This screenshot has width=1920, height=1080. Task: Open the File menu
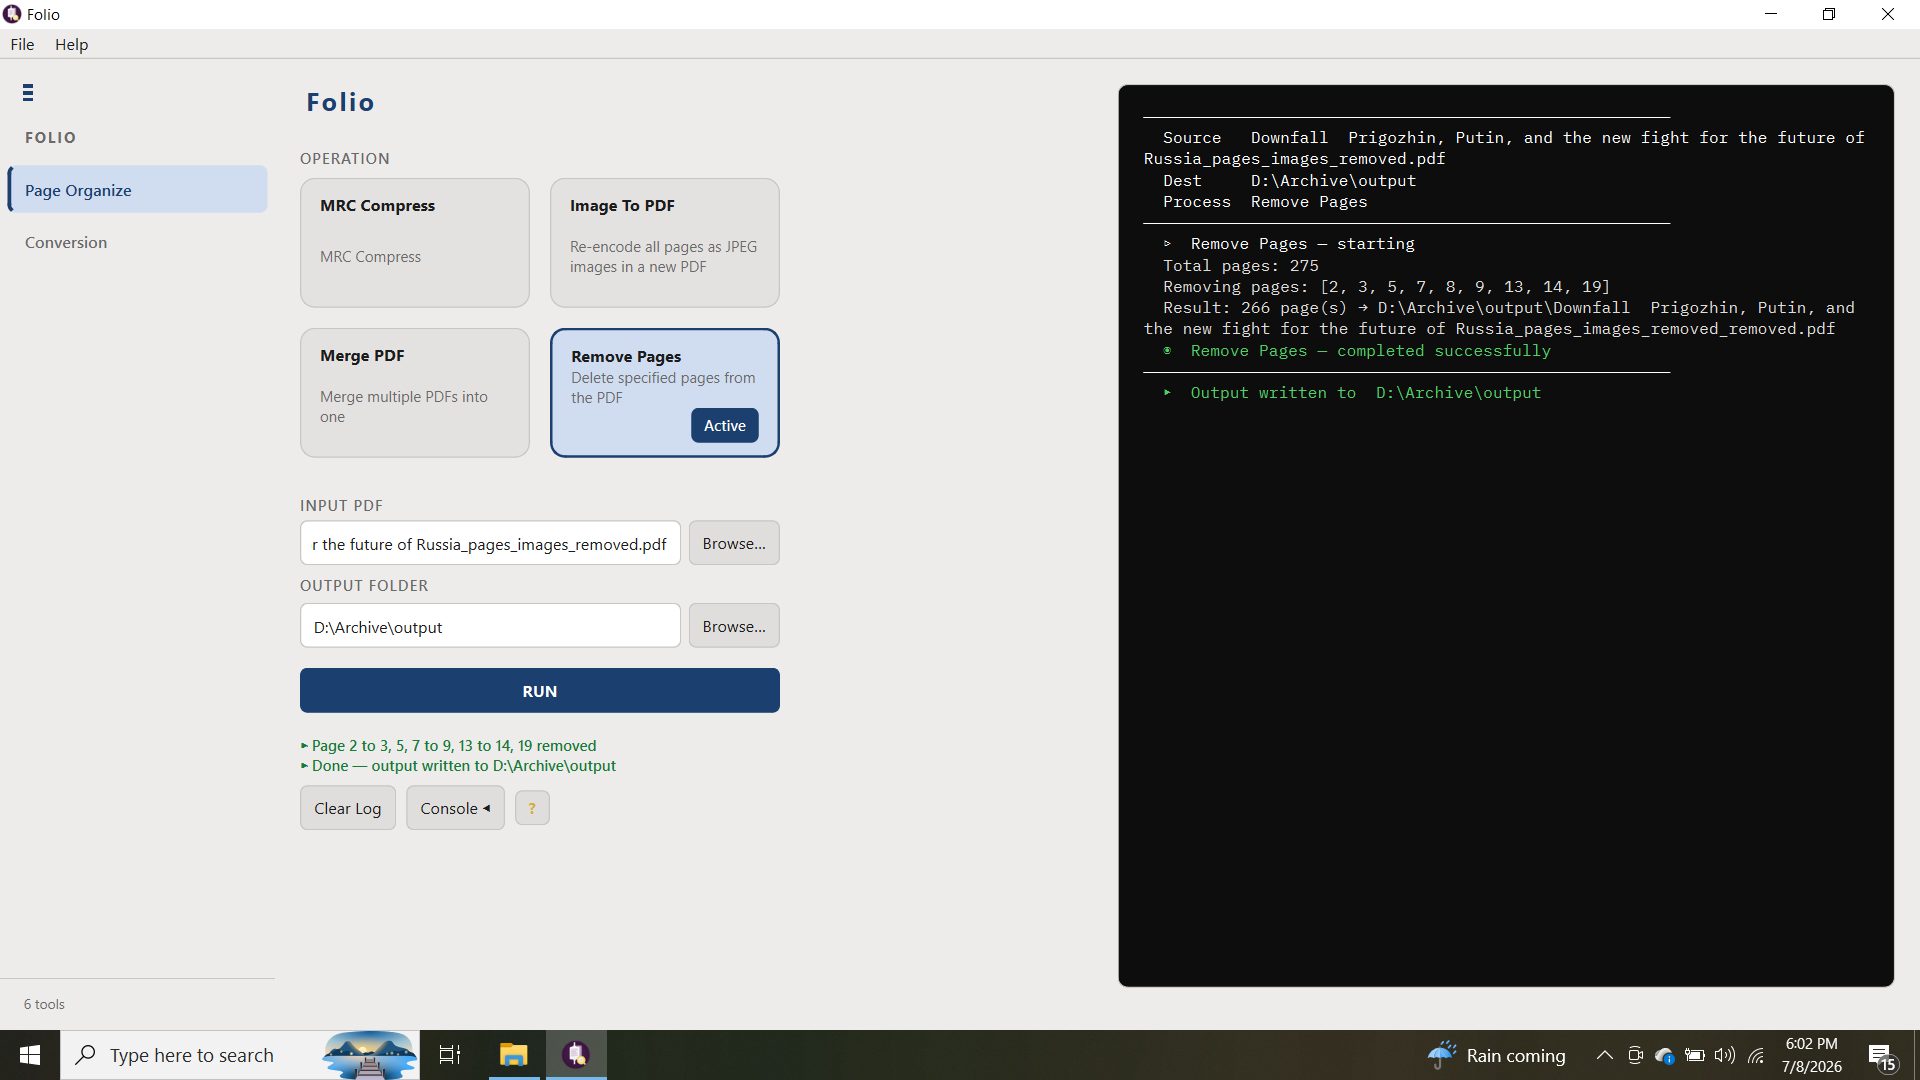[22, 44]
